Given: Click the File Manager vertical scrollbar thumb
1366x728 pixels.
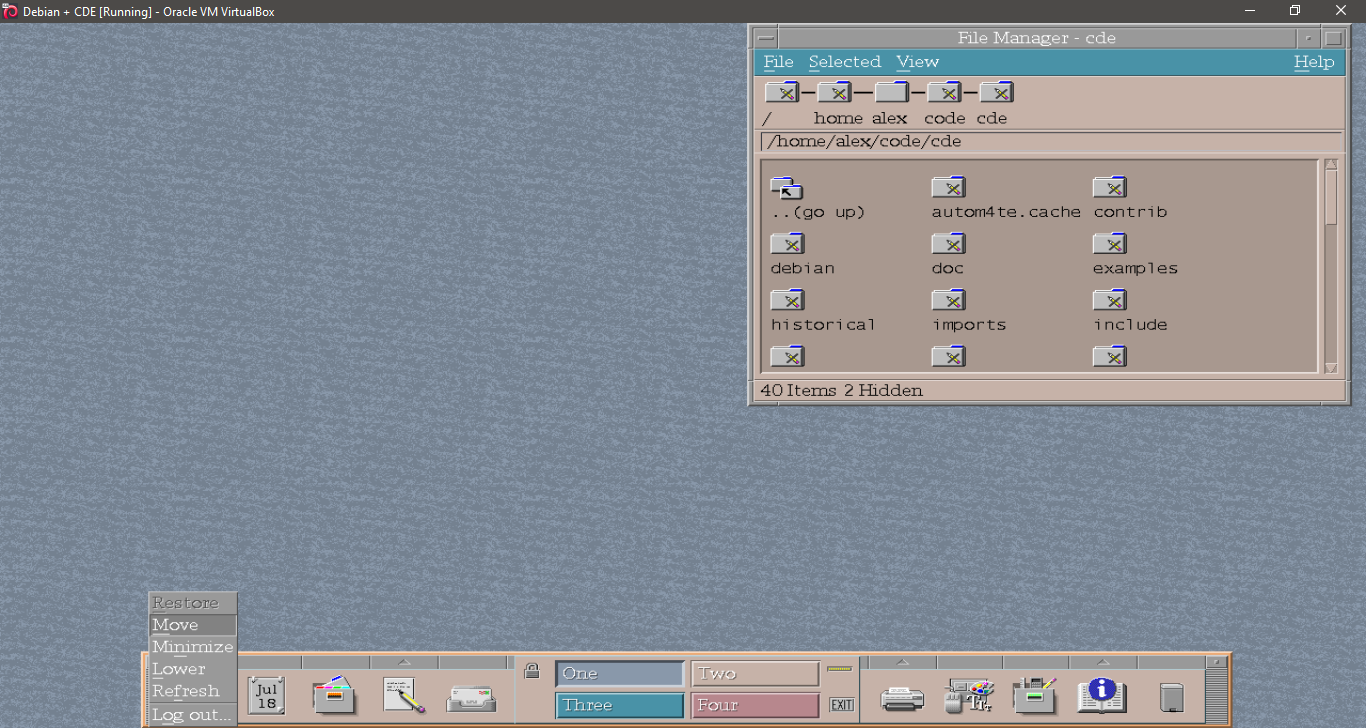Looking at the screenshot, I should coord(1331,198).
